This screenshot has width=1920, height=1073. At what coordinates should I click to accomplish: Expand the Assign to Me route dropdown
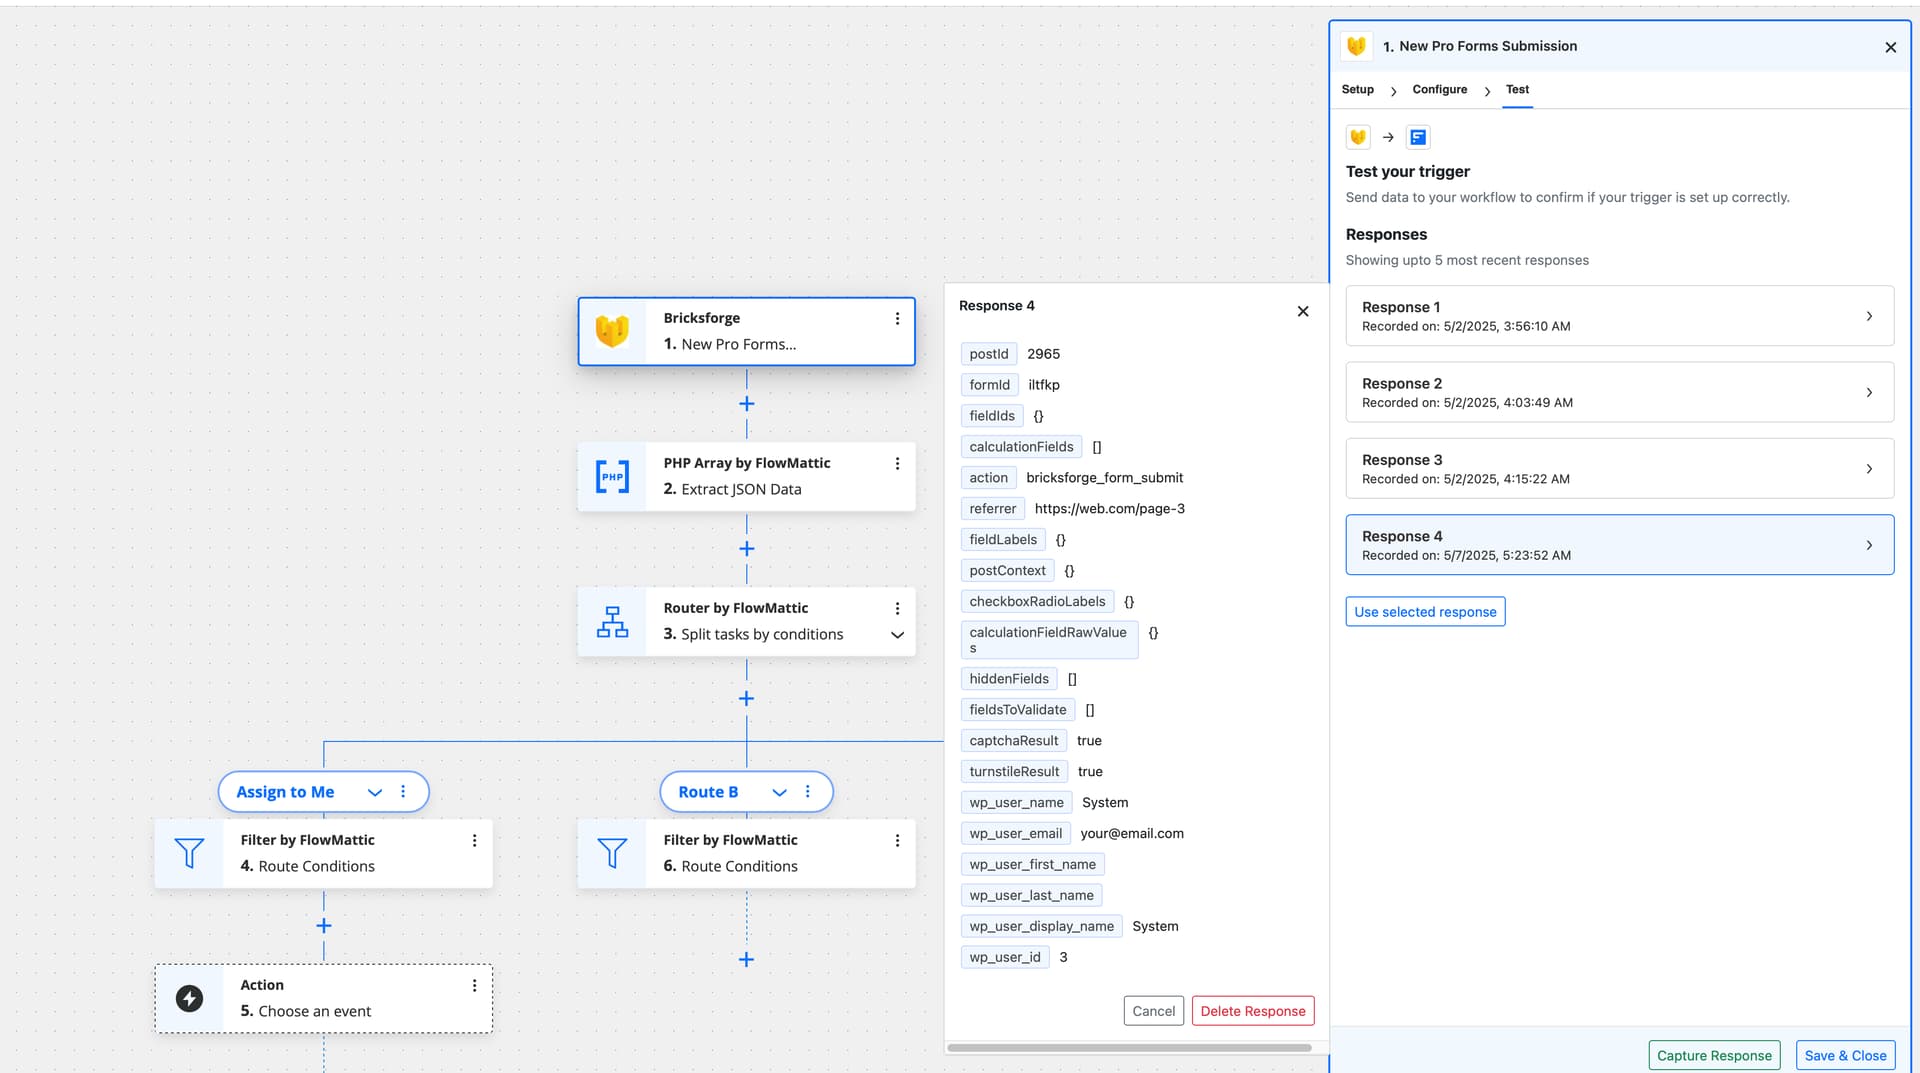click(x=375, y=792)
